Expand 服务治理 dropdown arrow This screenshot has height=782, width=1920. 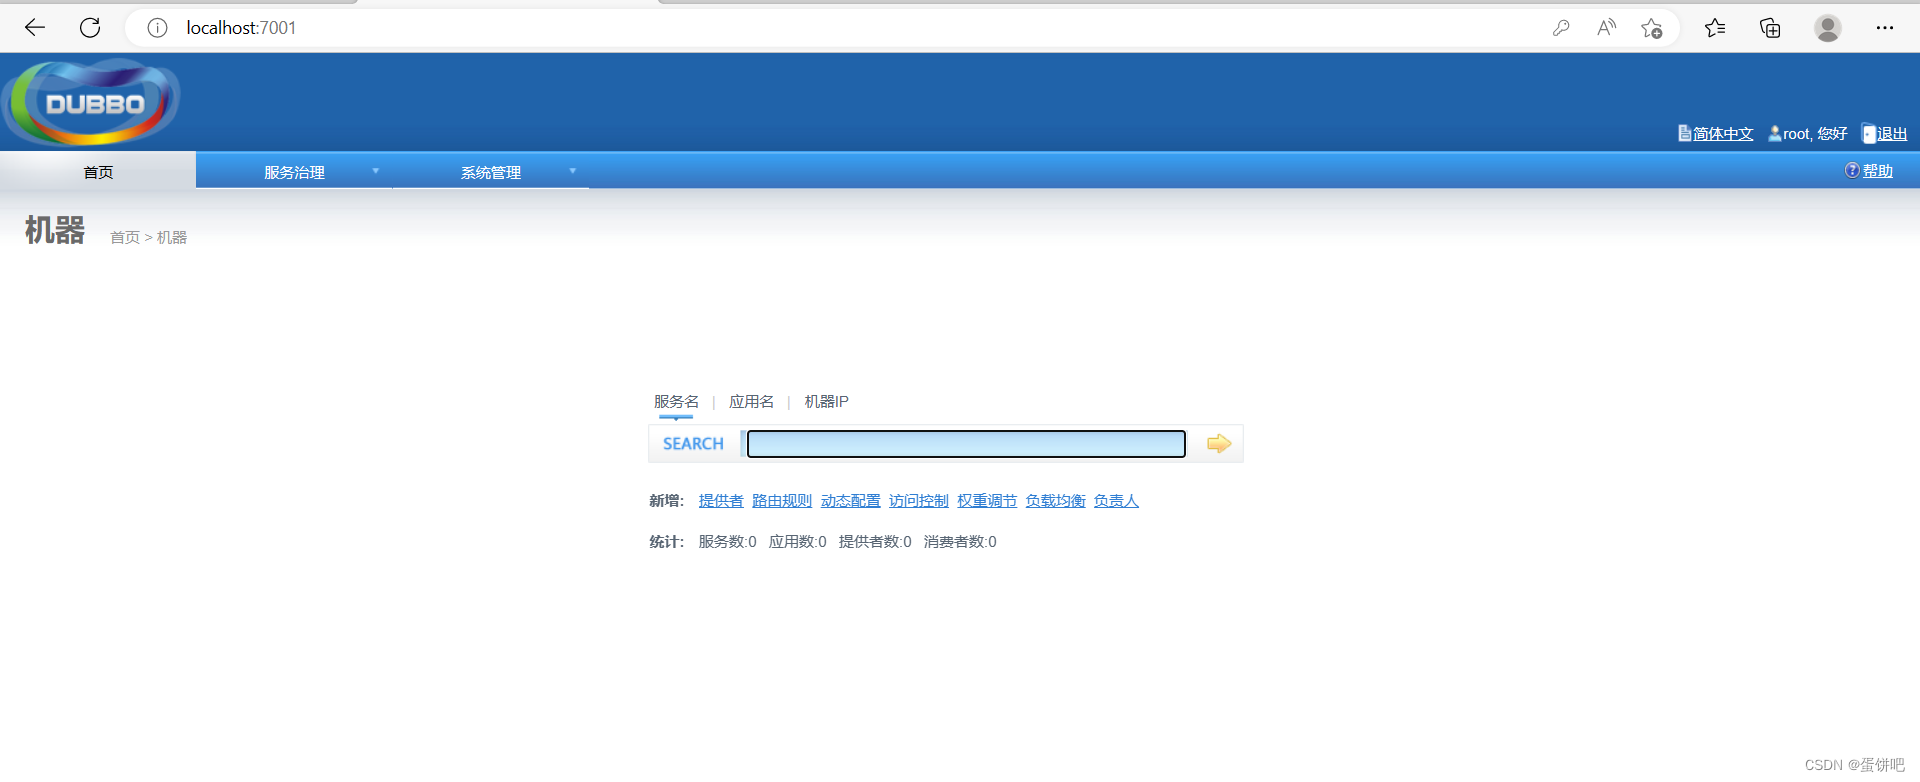376,171
